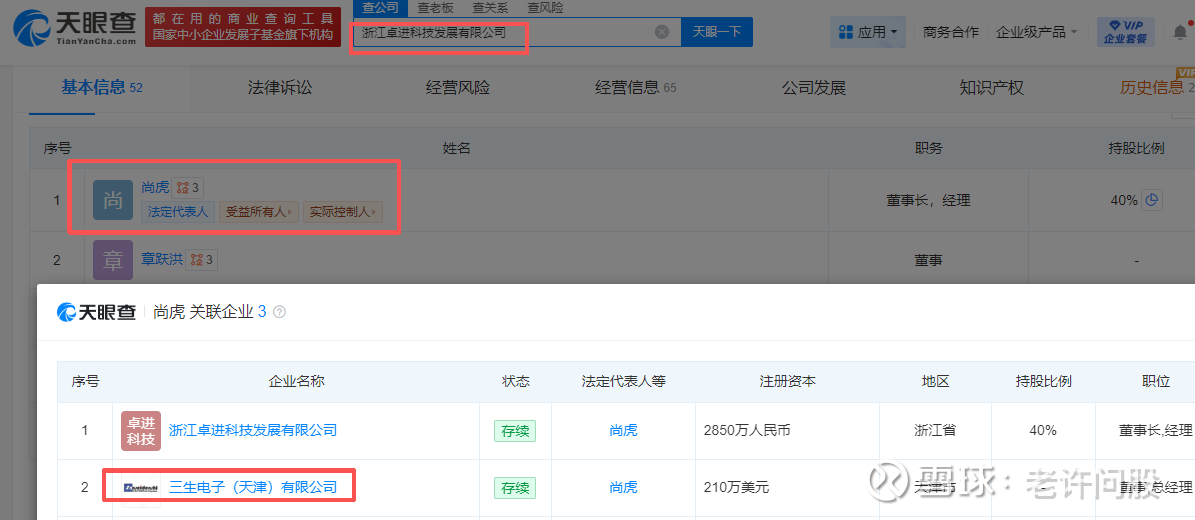Click the 浙江省 region cell
Image resolution: width=1195 pixels, height=520 pixels.
(935, 430)
